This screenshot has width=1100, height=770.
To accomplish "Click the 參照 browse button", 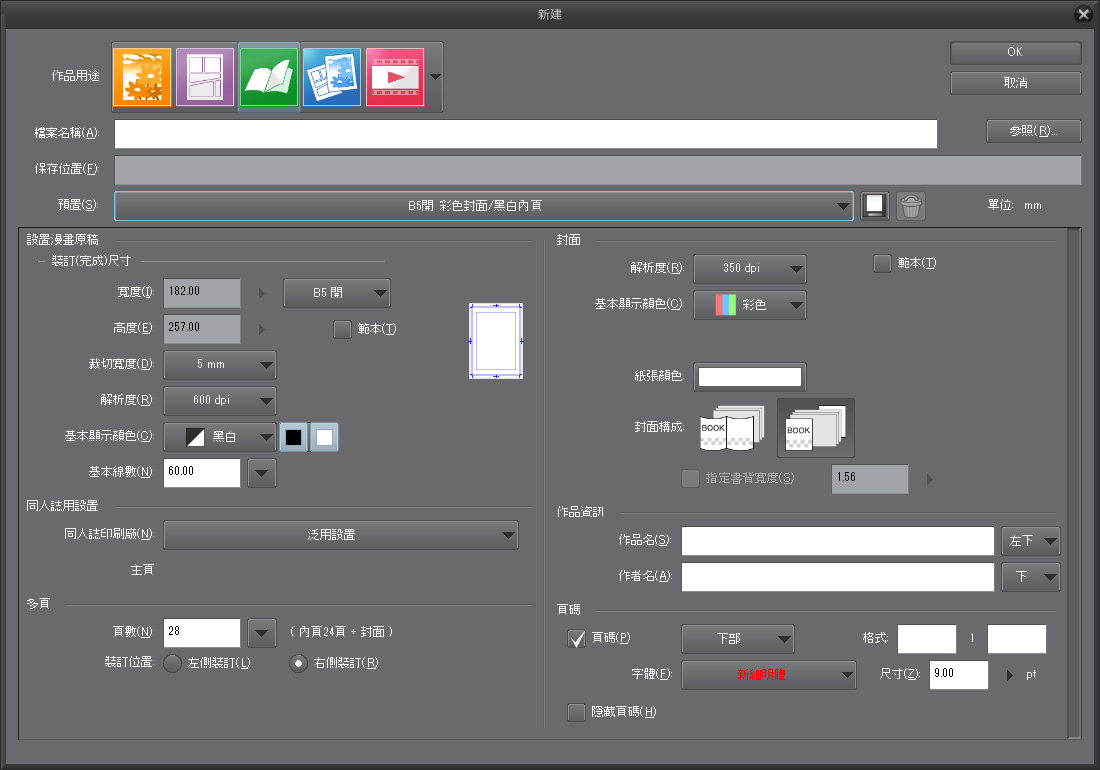I will [x=1033, y=131].
